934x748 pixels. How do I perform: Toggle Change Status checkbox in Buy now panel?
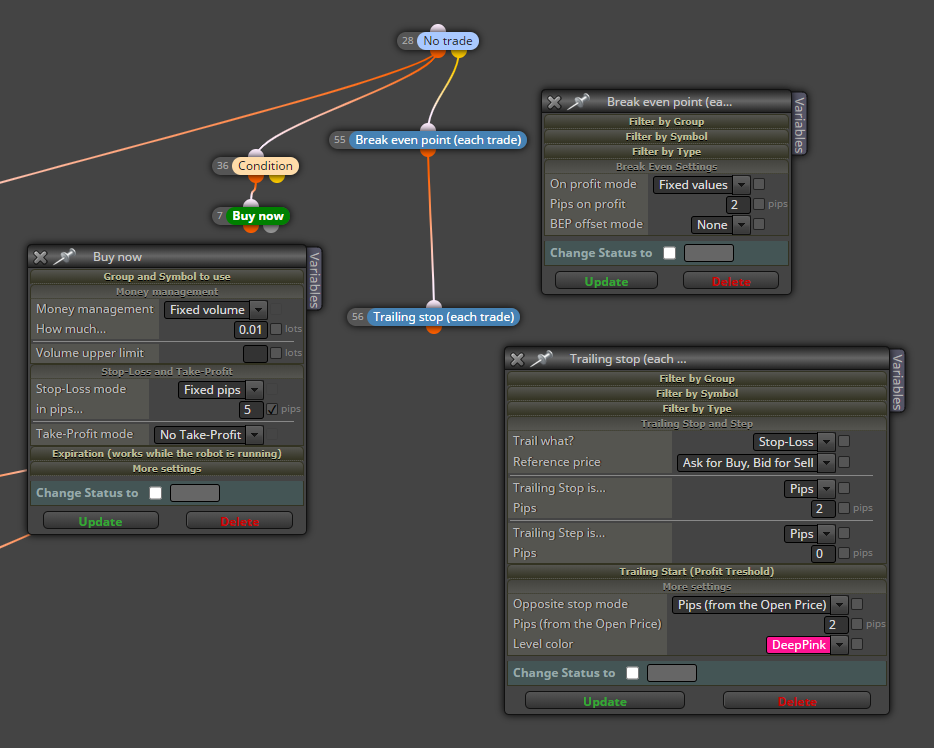click(x=155, y=493)
